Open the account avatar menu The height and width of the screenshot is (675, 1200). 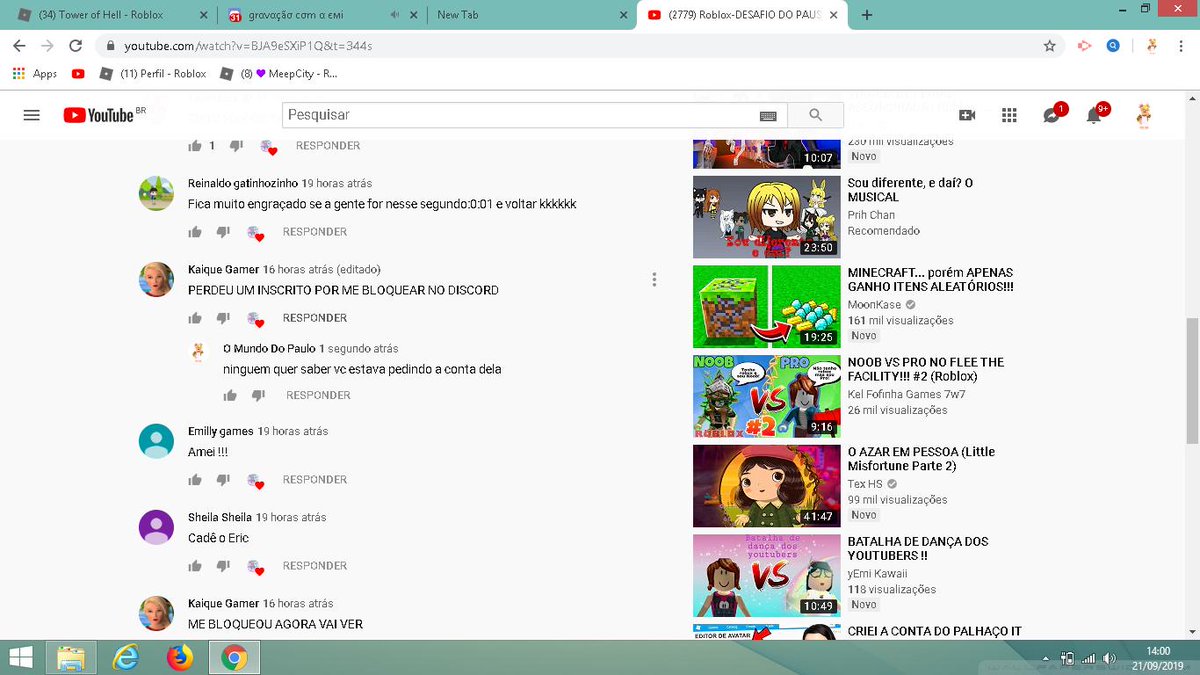click(x=1144, y=115)
